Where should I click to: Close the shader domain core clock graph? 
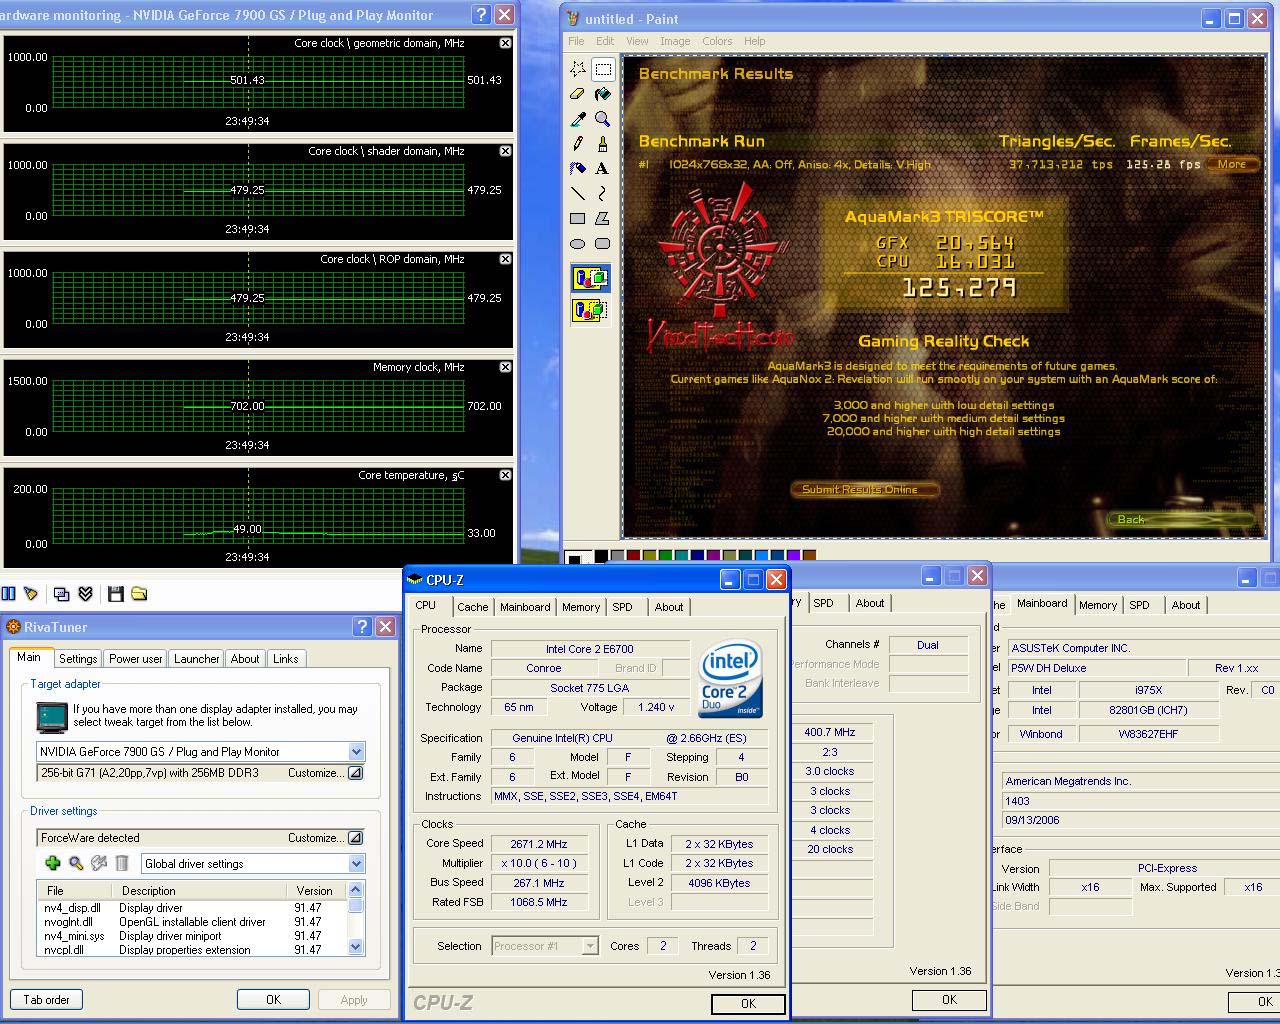pyautogui.click(x=505, y=151)
